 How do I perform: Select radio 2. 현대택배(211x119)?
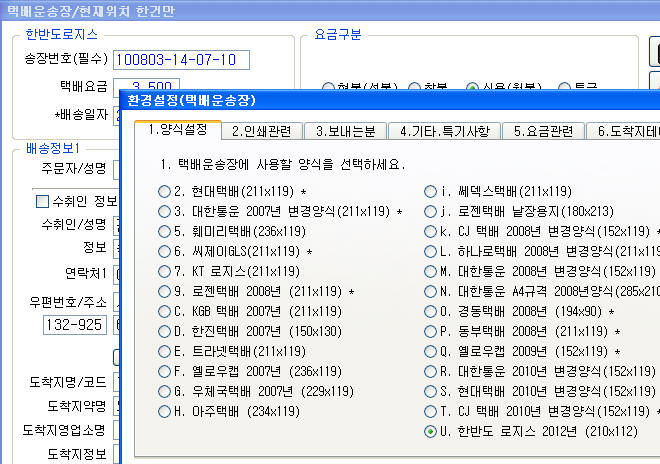[x=164, y=192]
